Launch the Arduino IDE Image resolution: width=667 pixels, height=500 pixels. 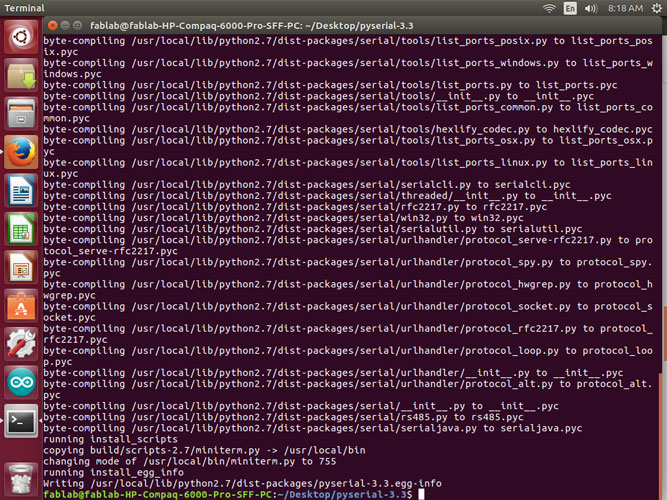pyautogui.click(x=21, y=382)
